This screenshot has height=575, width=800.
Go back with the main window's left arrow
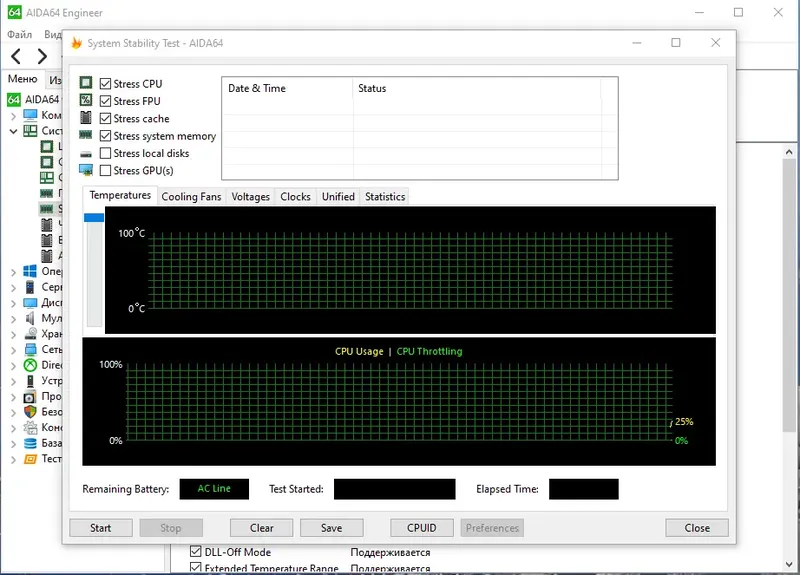coord(16,56)
